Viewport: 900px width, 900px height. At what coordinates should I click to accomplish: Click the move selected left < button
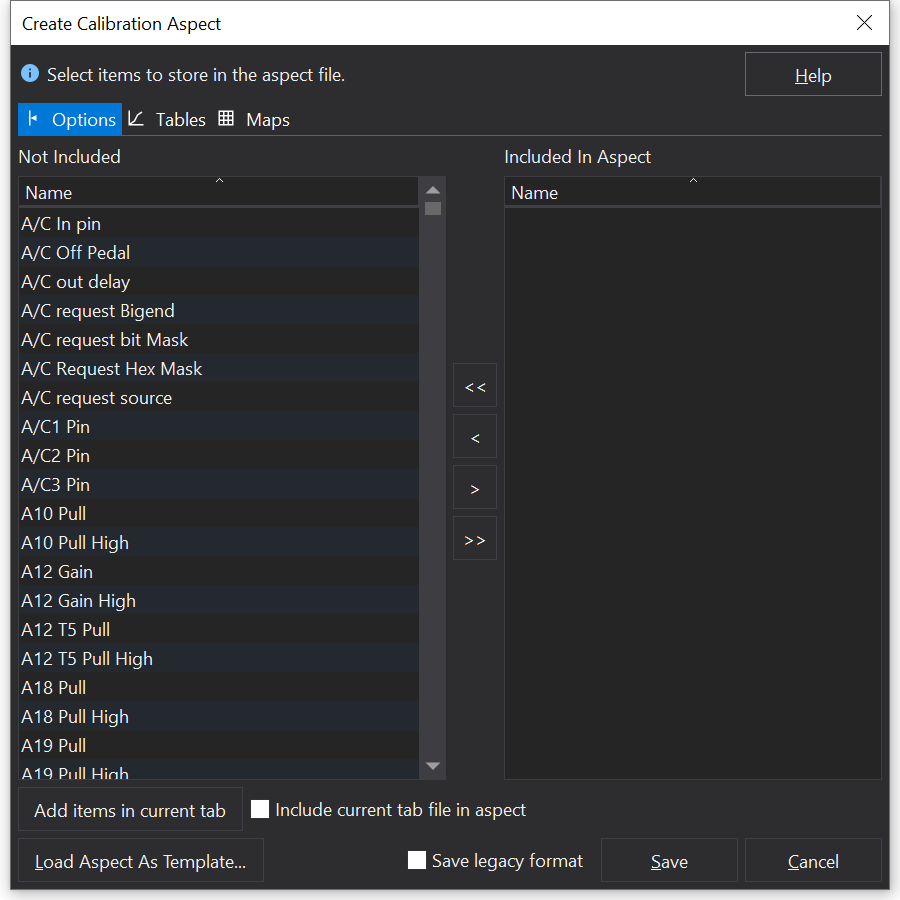[474, 437]
